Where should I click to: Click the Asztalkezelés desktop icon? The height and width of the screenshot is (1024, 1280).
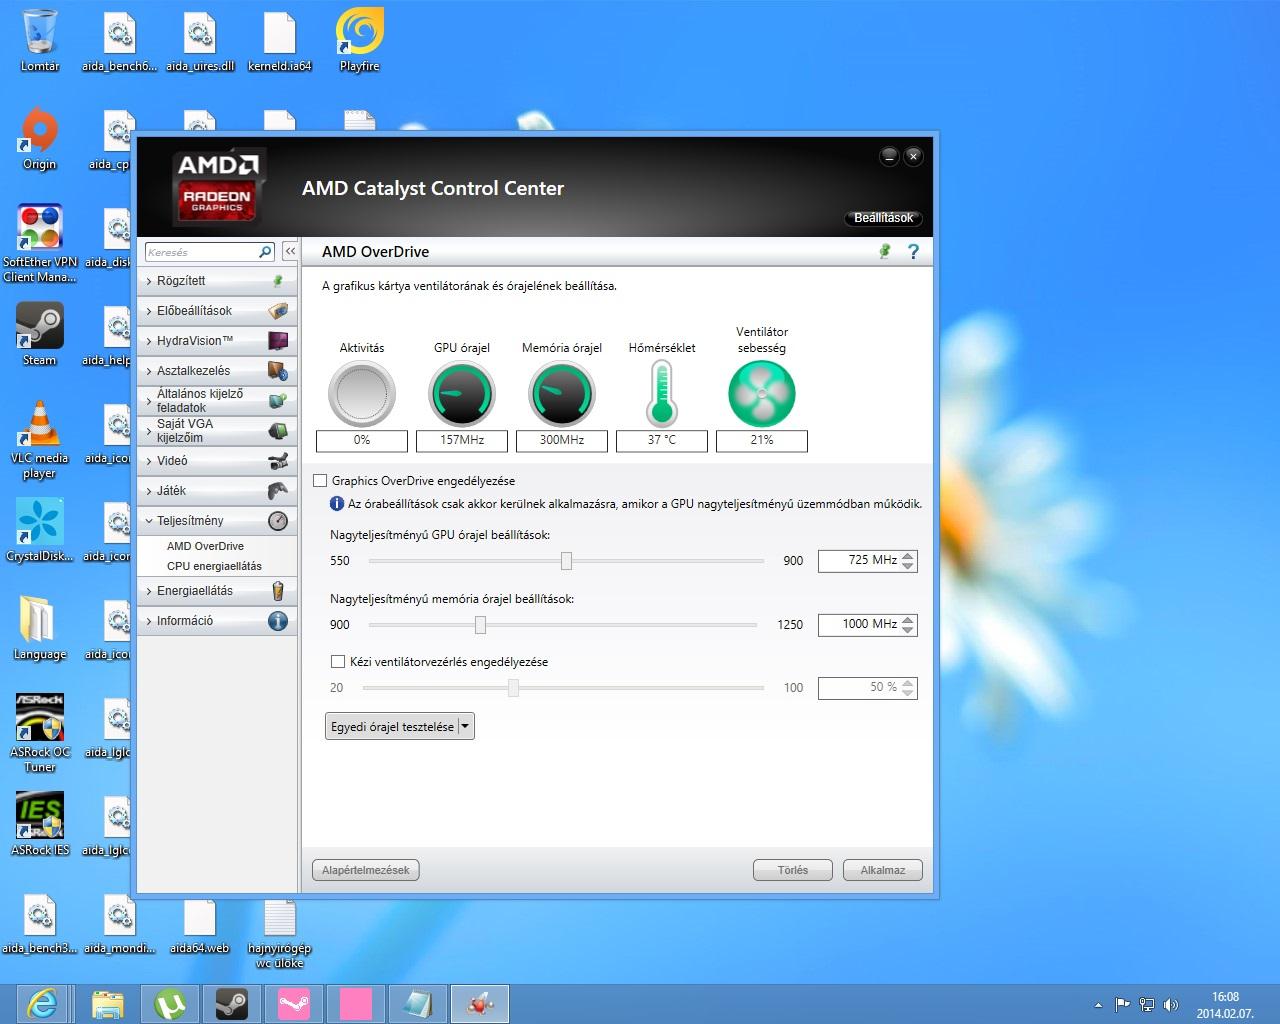(278, 371)
